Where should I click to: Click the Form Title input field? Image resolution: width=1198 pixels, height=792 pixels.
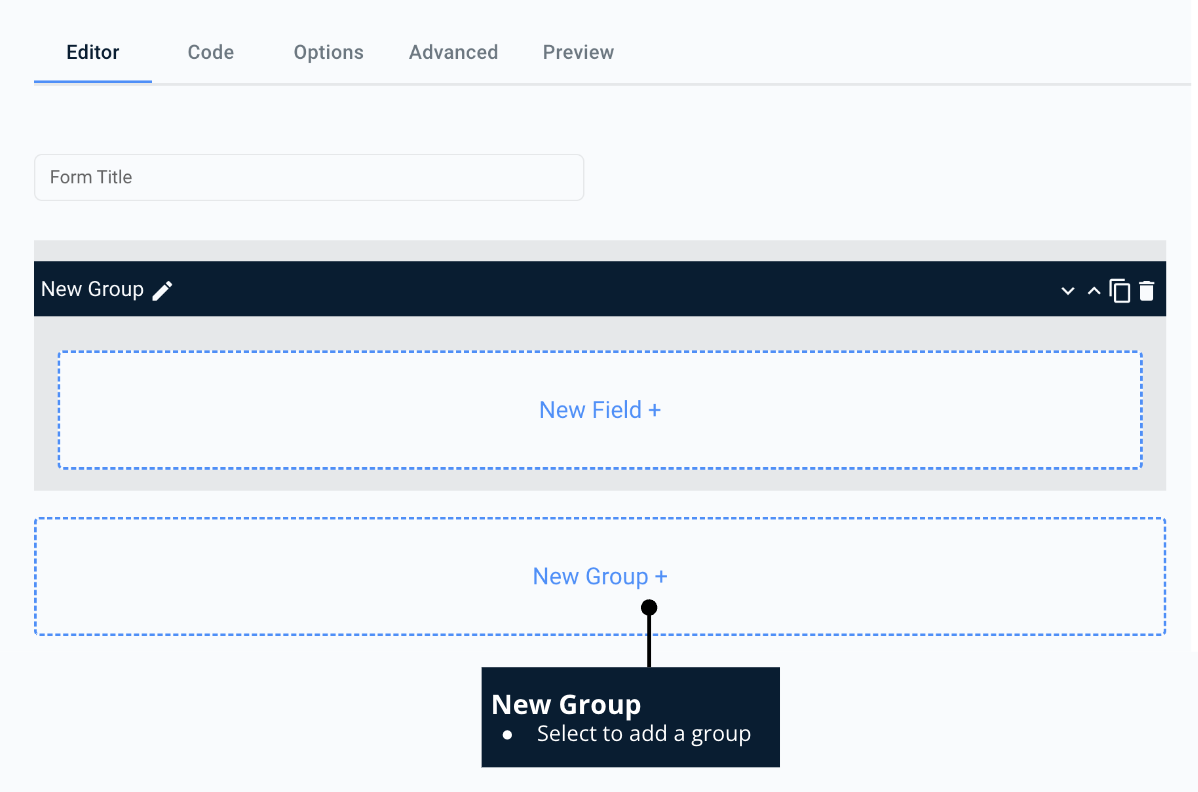click(309, 177)
